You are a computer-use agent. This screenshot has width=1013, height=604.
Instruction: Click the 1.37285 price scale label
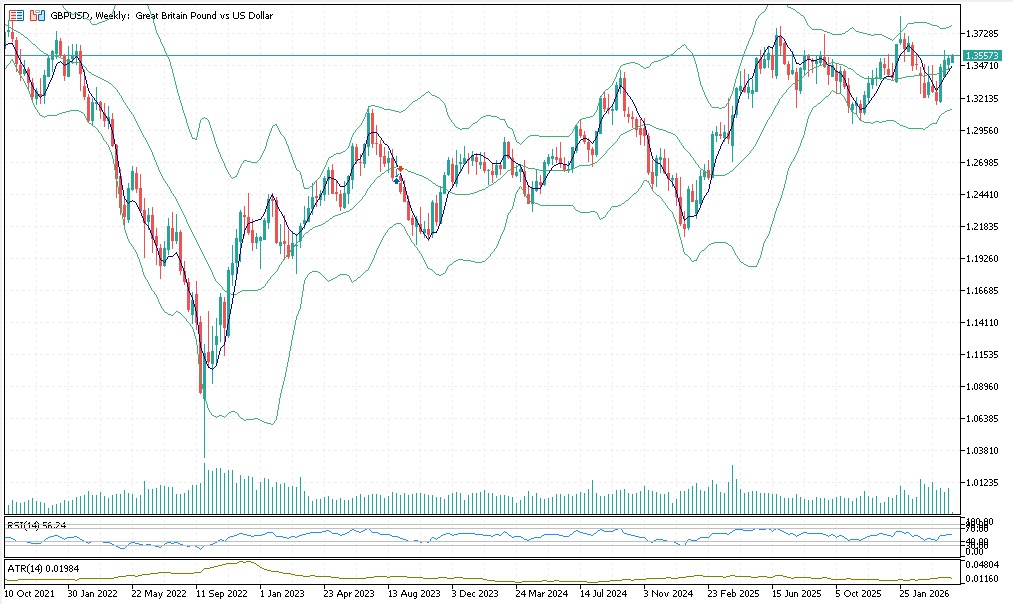coord(983,34)
